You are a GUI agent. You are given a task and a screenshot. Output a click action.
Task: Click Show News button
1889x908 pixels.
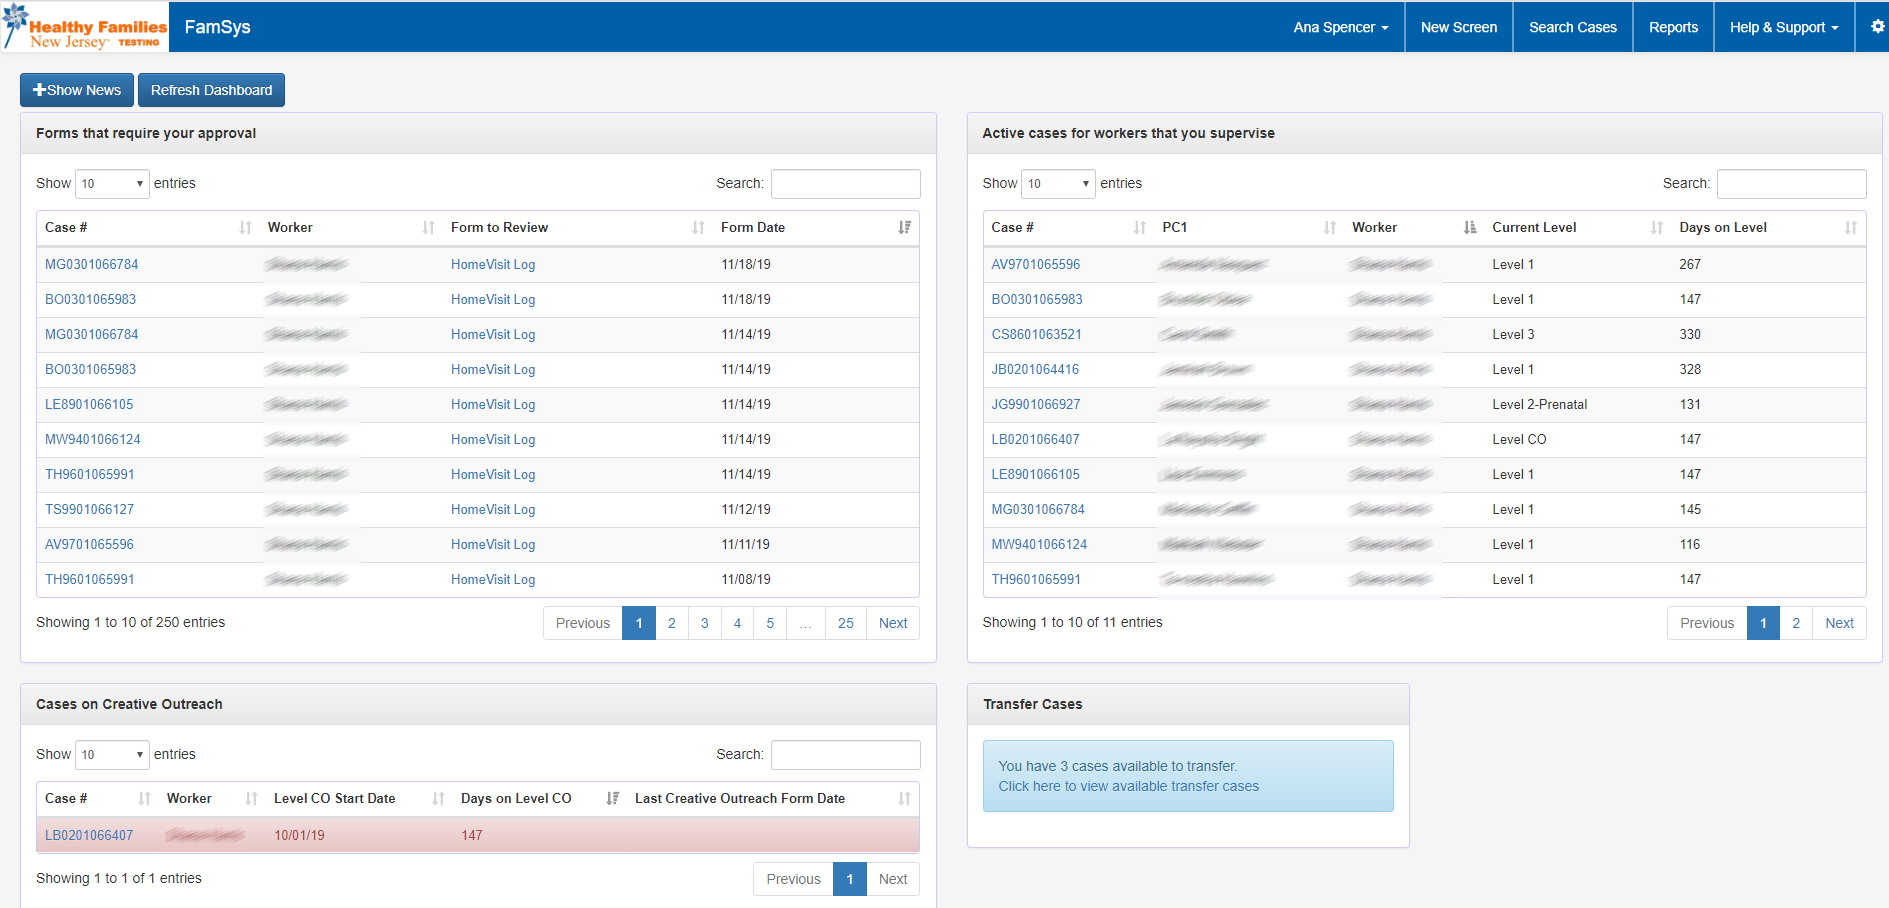click(77, 90)
